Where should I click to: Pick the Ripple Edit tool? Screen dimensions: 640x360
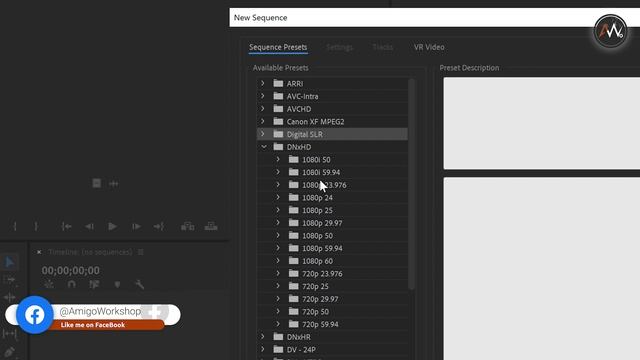click(x=9, y=298)
